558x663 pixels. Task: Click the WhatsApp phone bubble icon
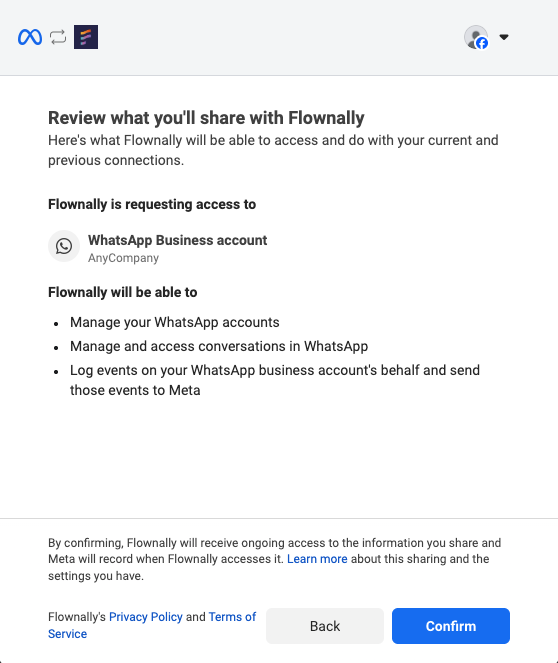(64, 246)
